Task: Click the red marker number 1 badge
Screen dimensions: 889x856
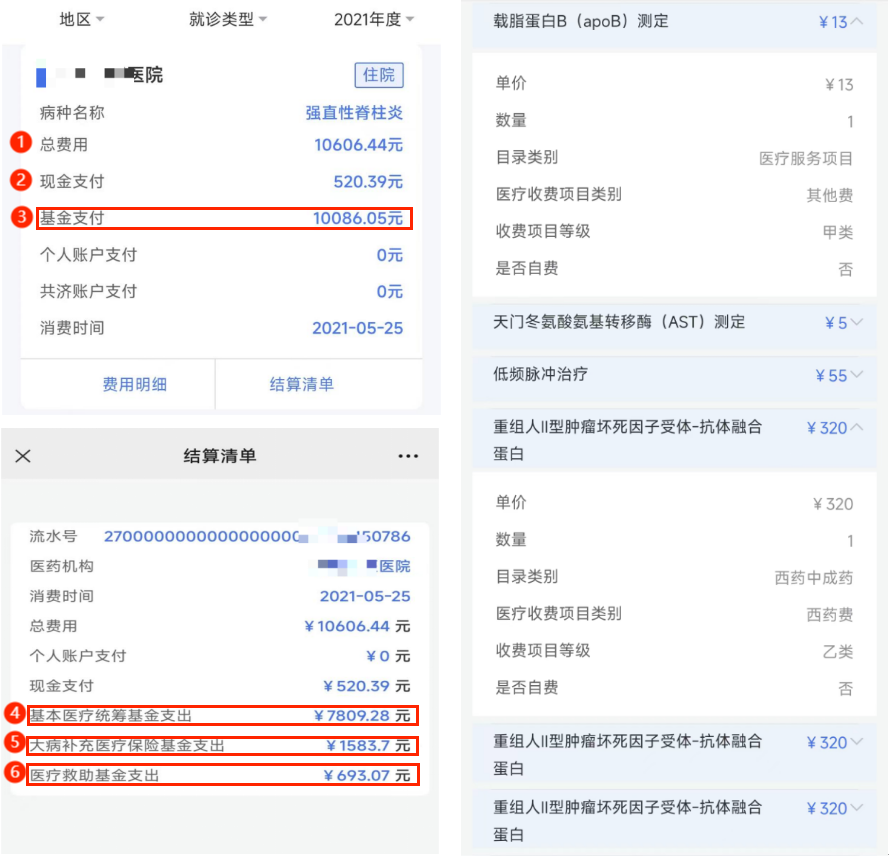Action: tap(20, 143)
